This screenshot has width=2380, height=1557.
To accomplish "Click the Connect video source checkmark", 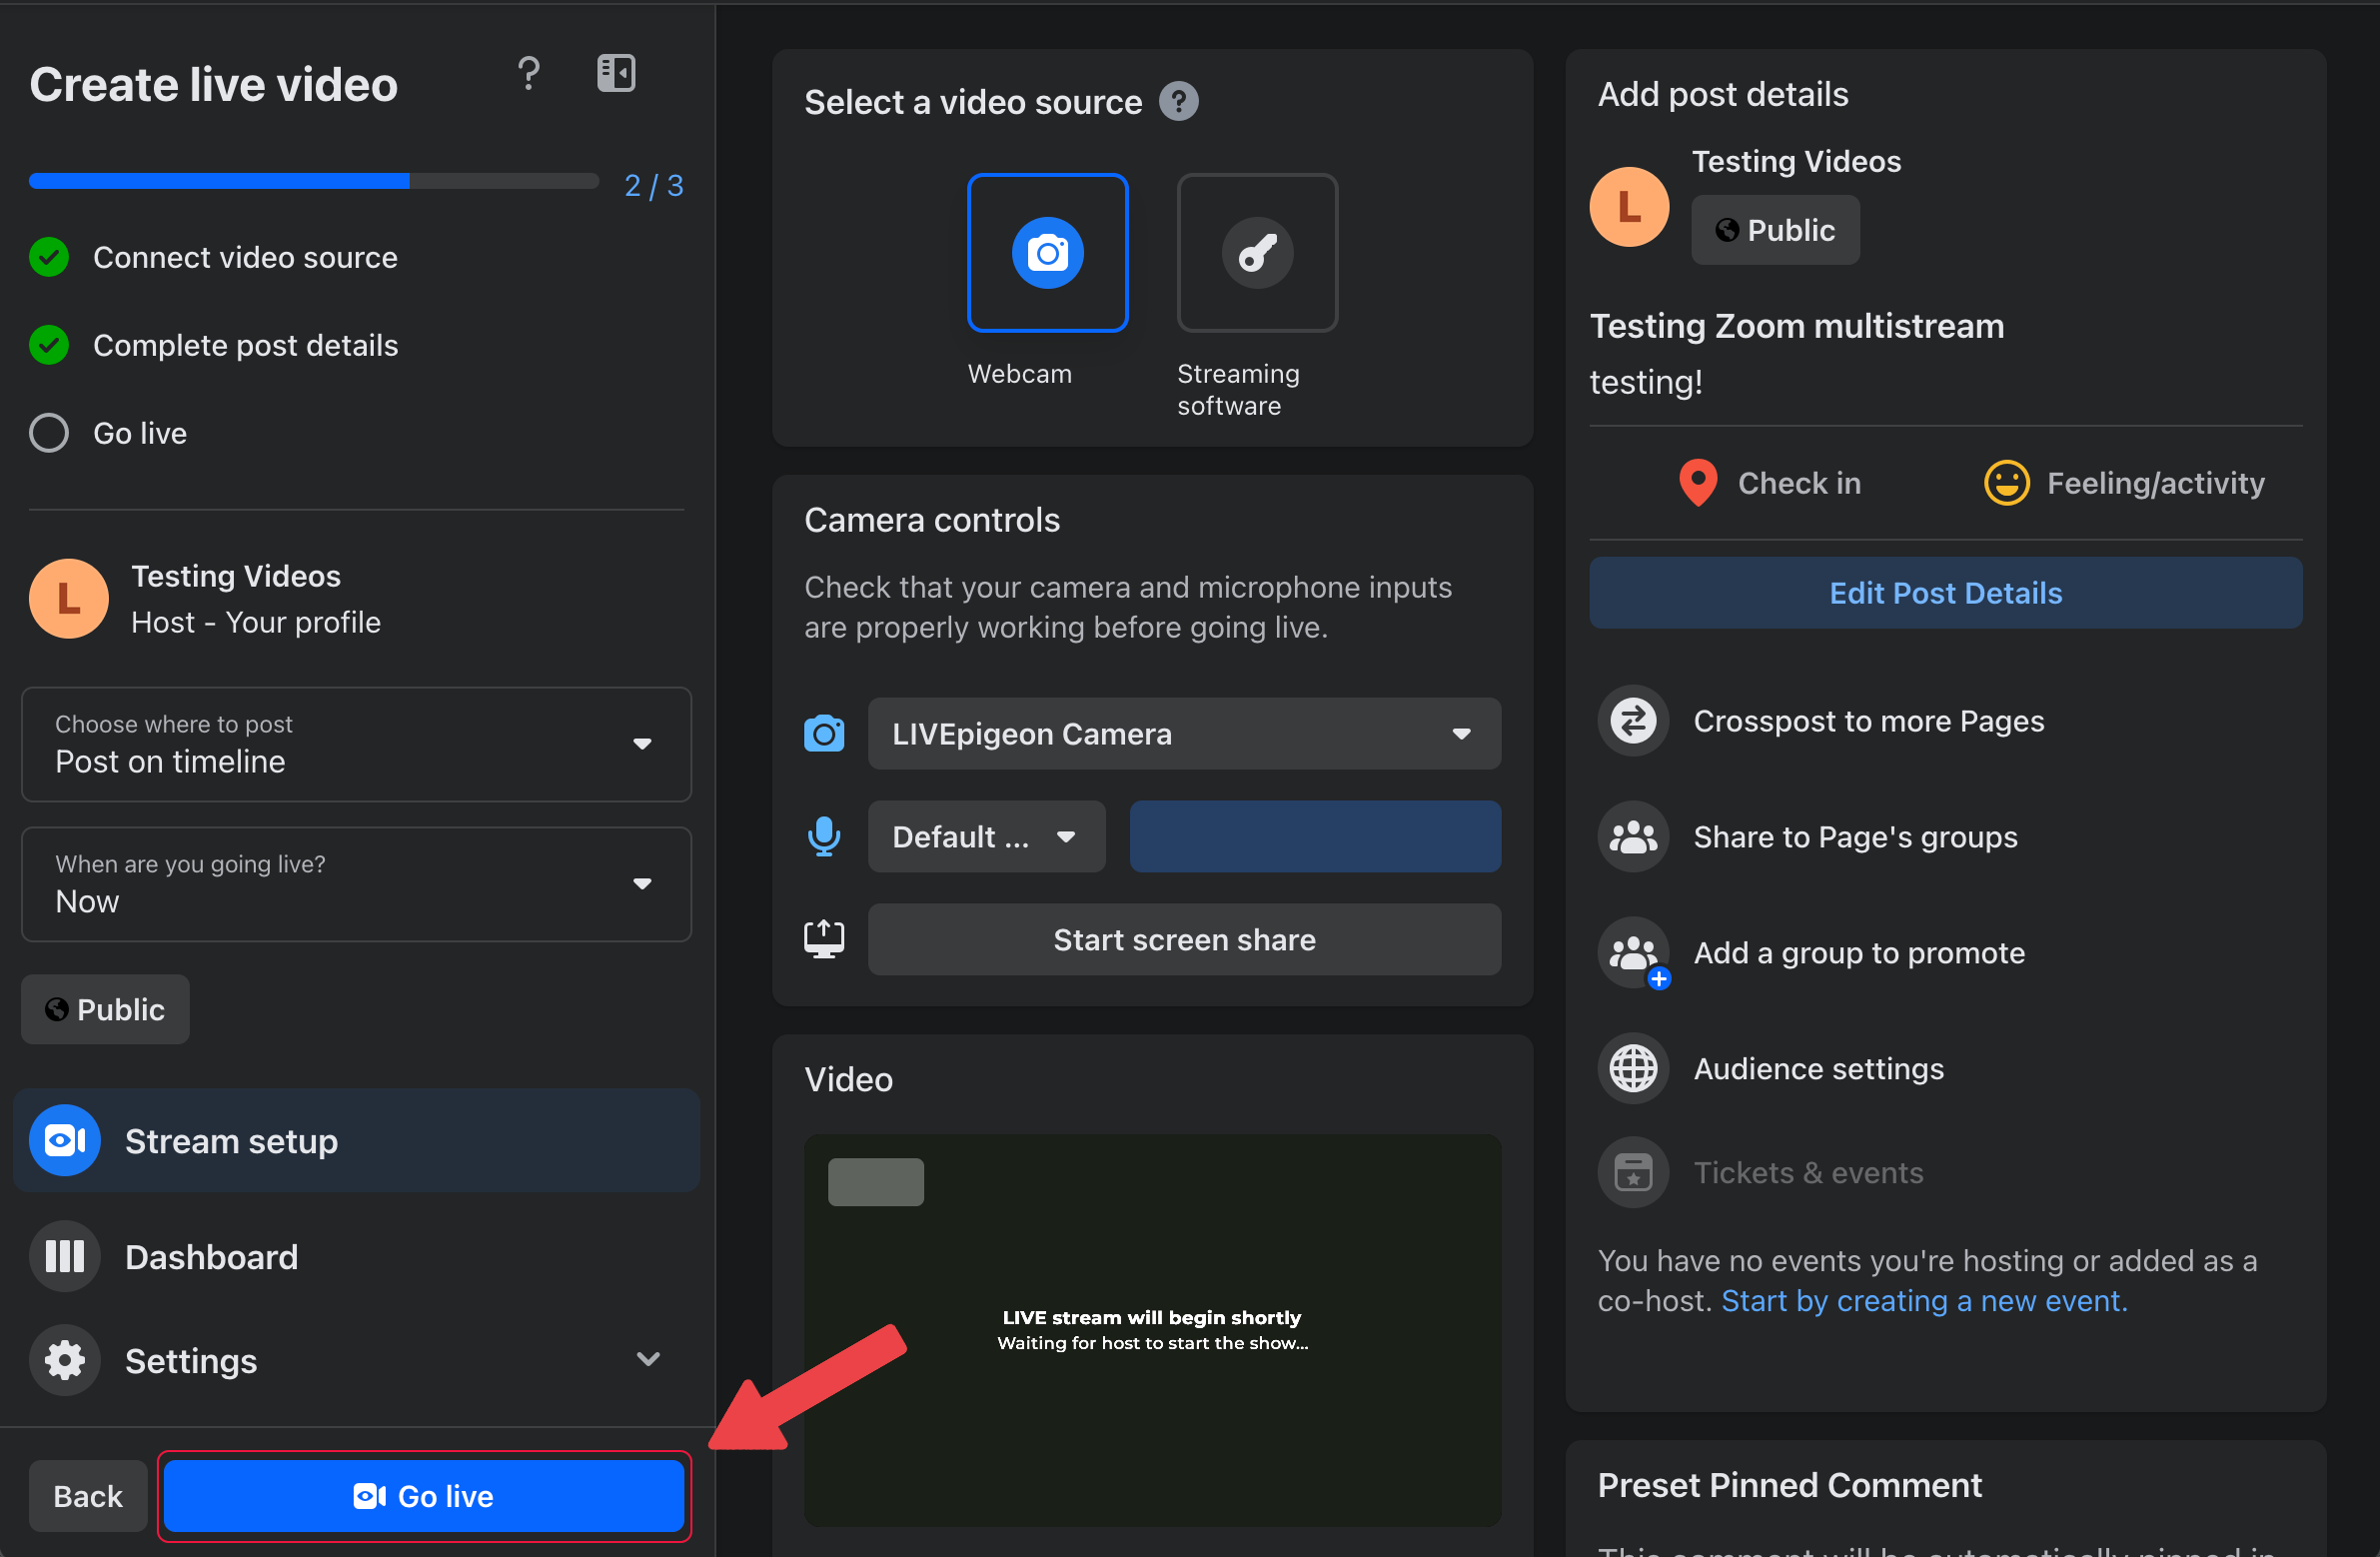I will pyautogui.click(x=49, y=257).
